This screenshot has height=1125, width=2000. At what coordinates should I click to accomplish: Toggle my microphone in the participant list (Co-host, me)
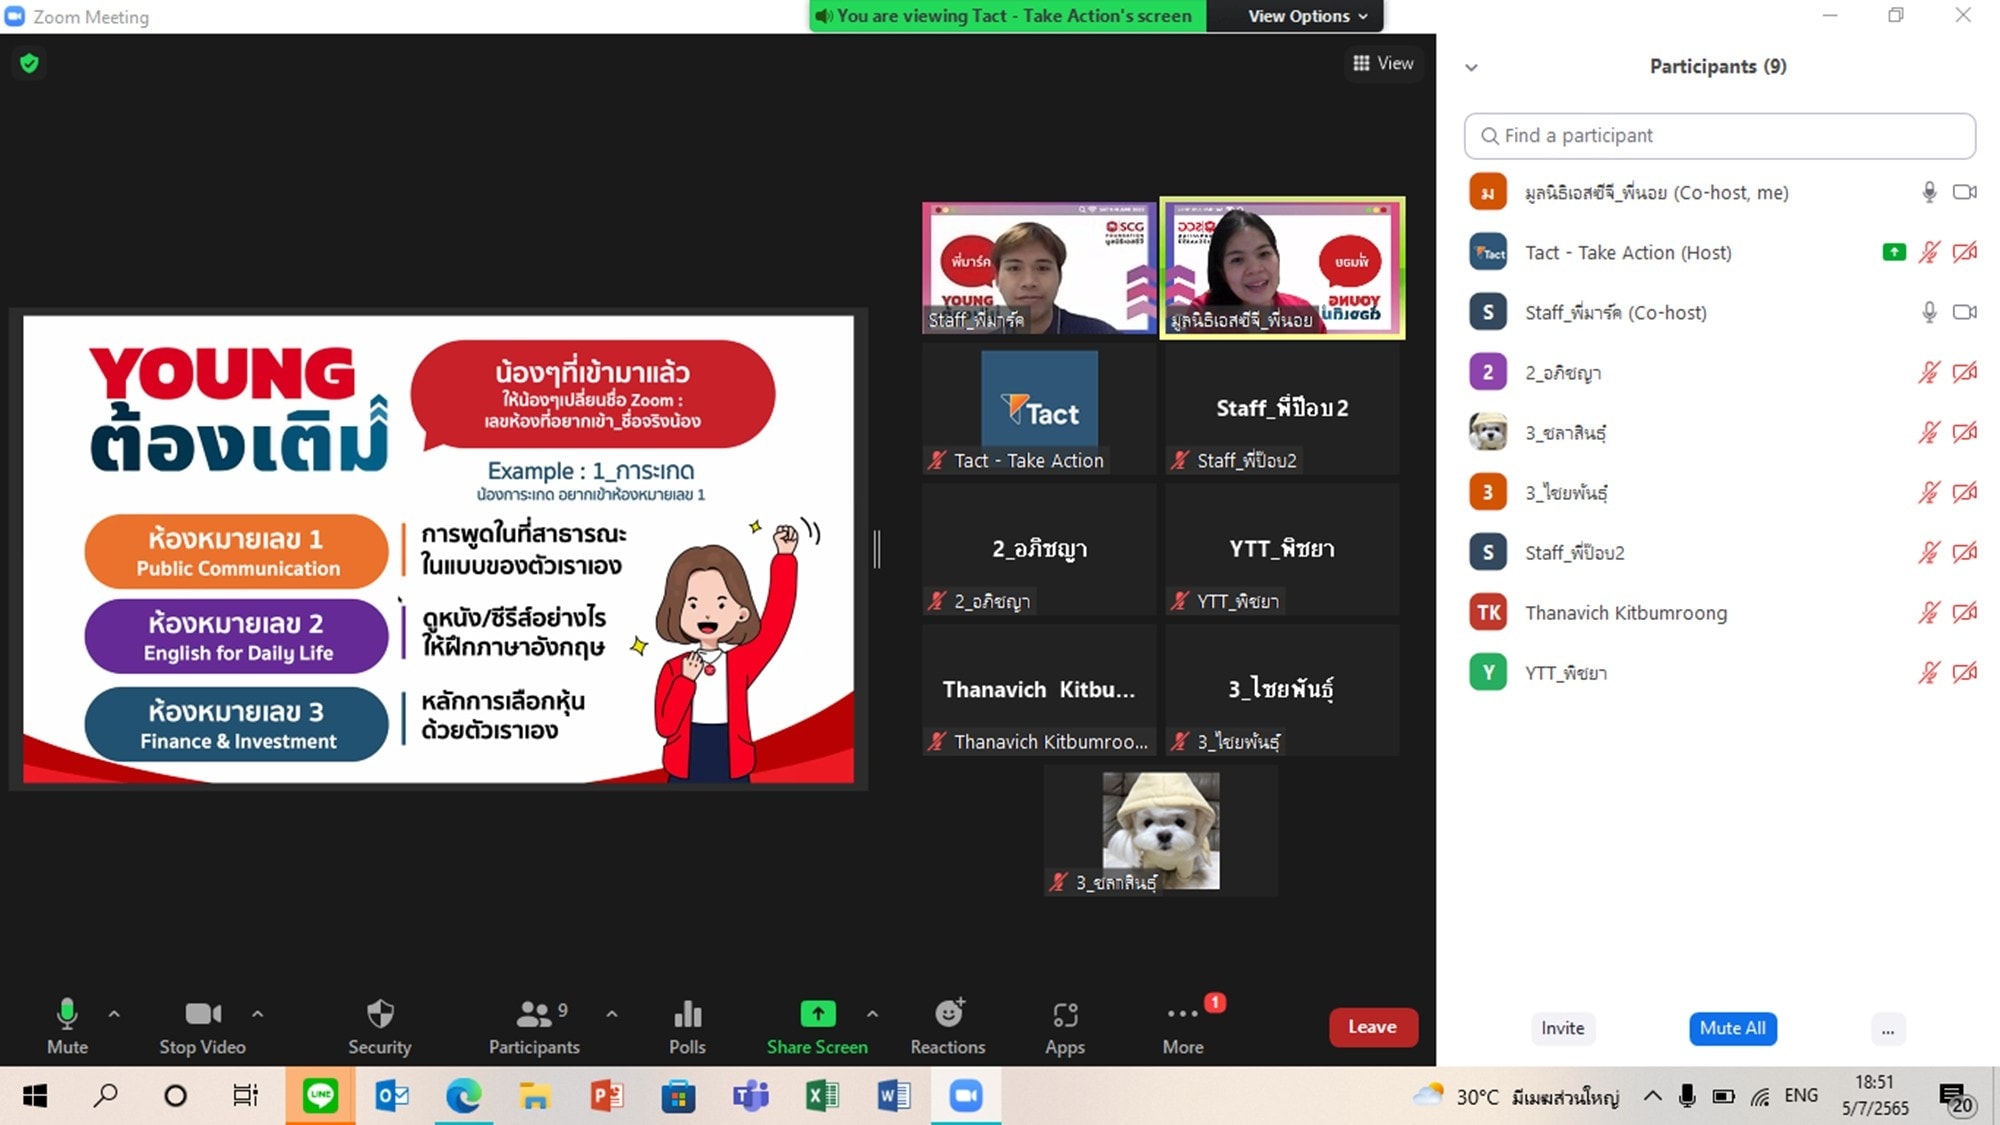(x=1929, y=192)
